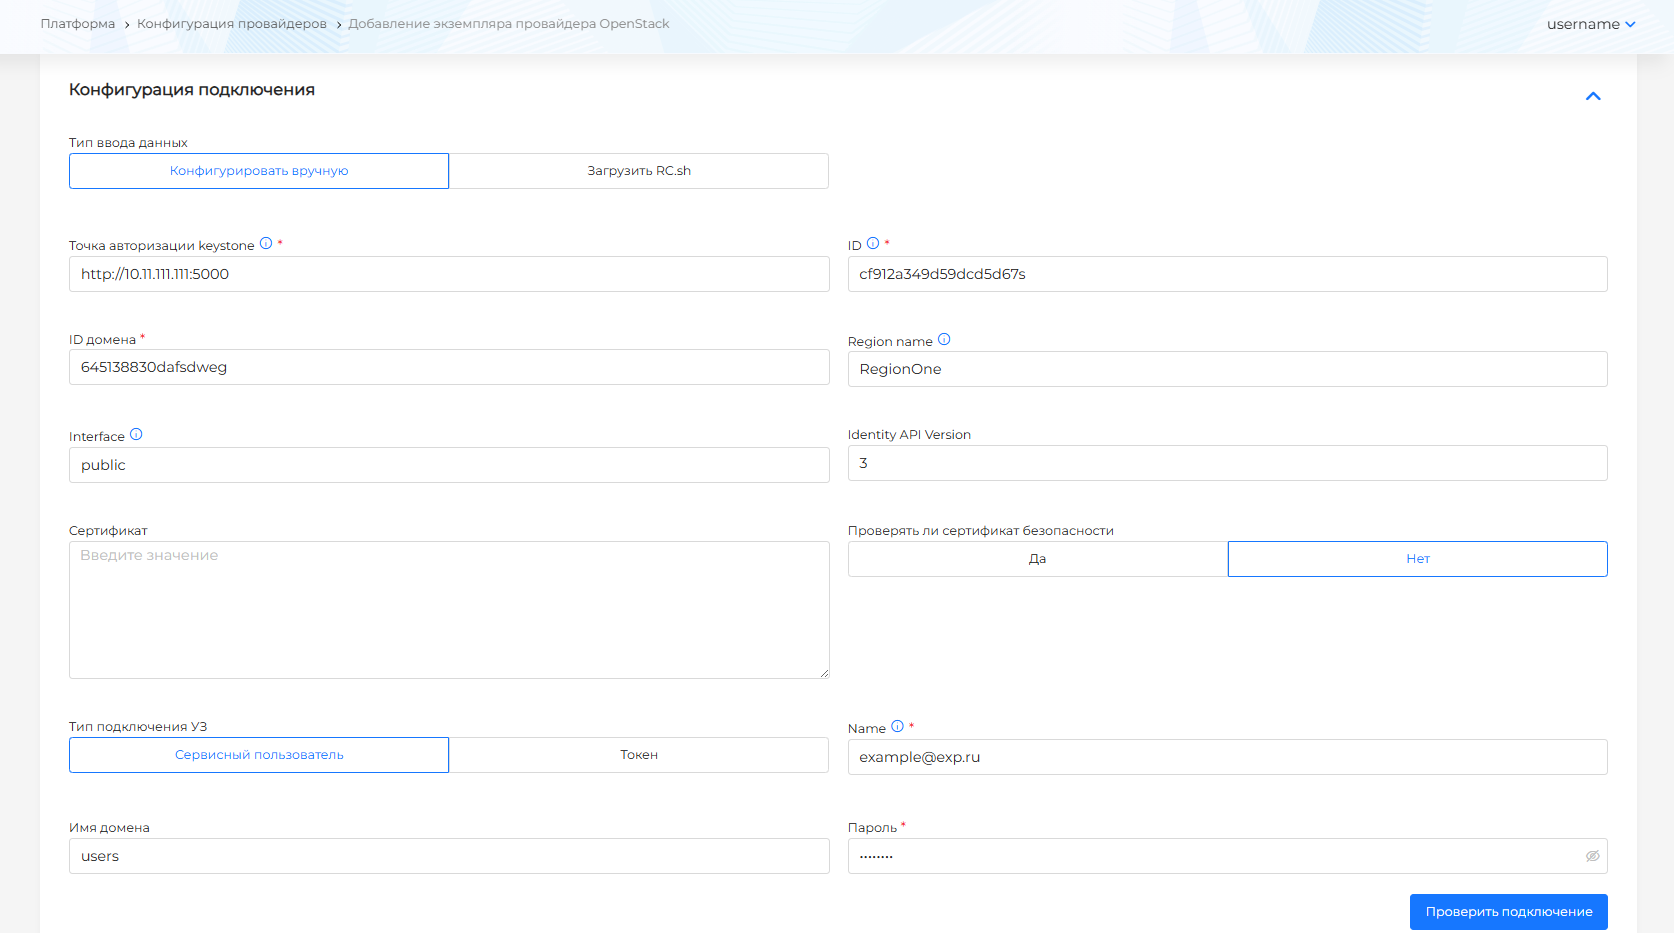The width and height of the screenshot is (1674, 933).
Task: Focus the keystone authorization URL field
Action: point(449,274)
